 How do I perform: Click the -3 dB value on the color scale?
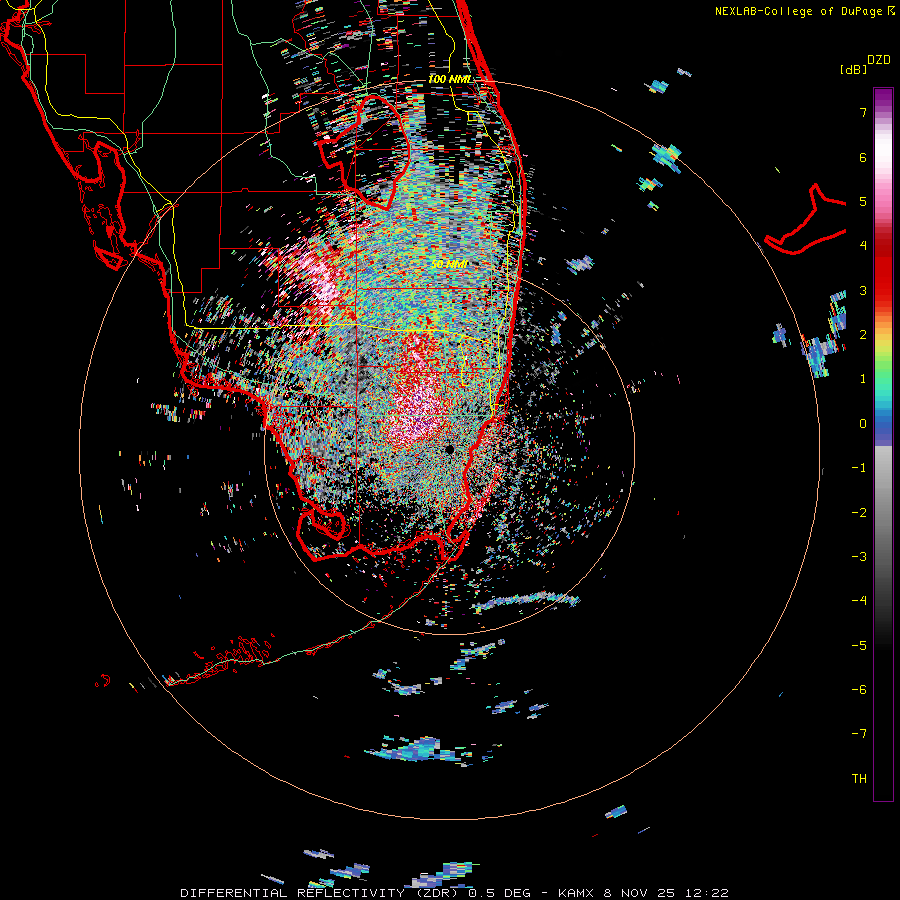(x=859, y=557)
